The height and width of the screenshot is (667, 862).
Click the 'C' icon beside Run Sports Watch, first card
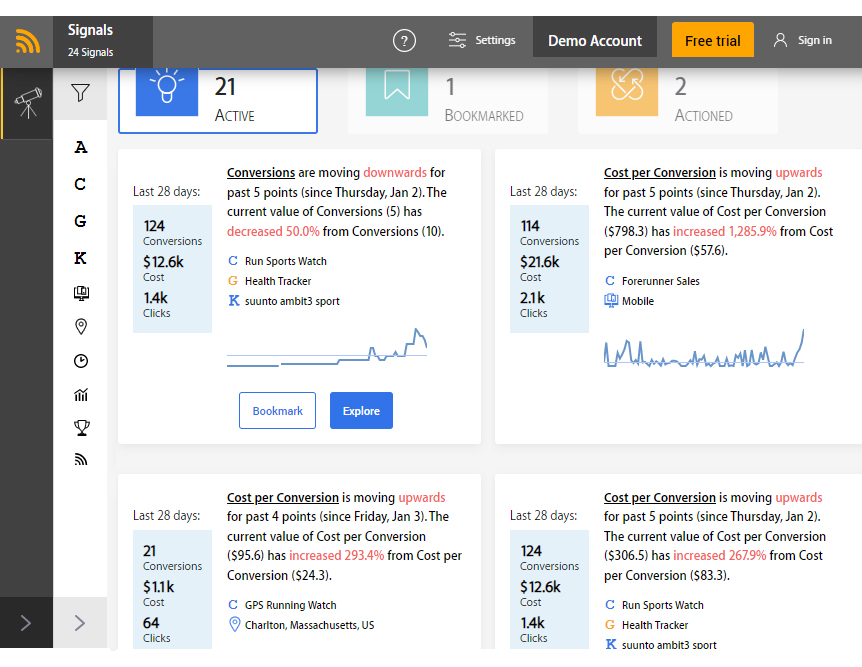[233, 261]
